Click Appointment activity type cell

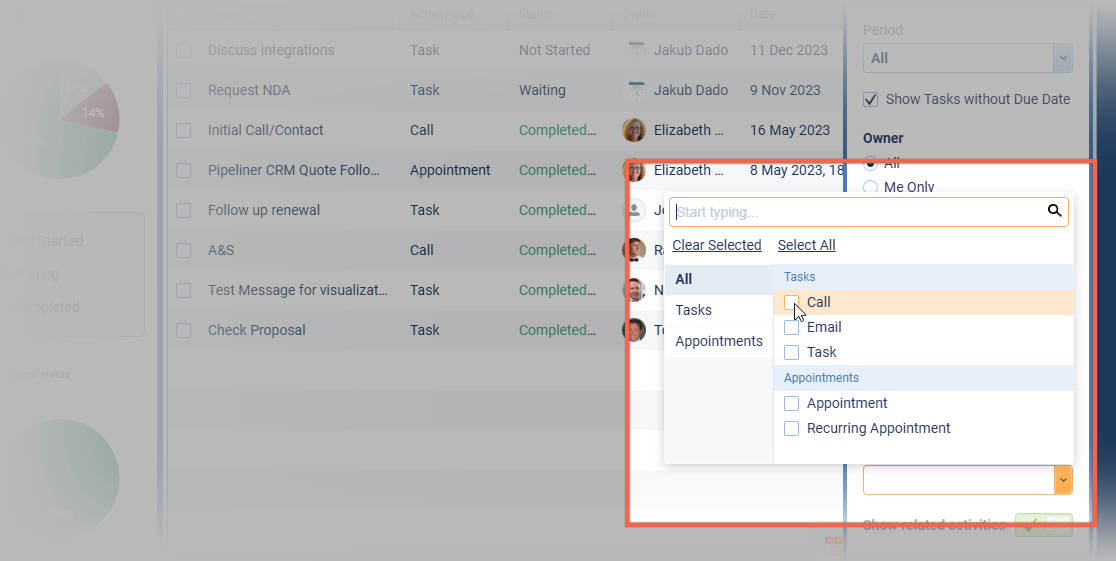tap(450, 170)
